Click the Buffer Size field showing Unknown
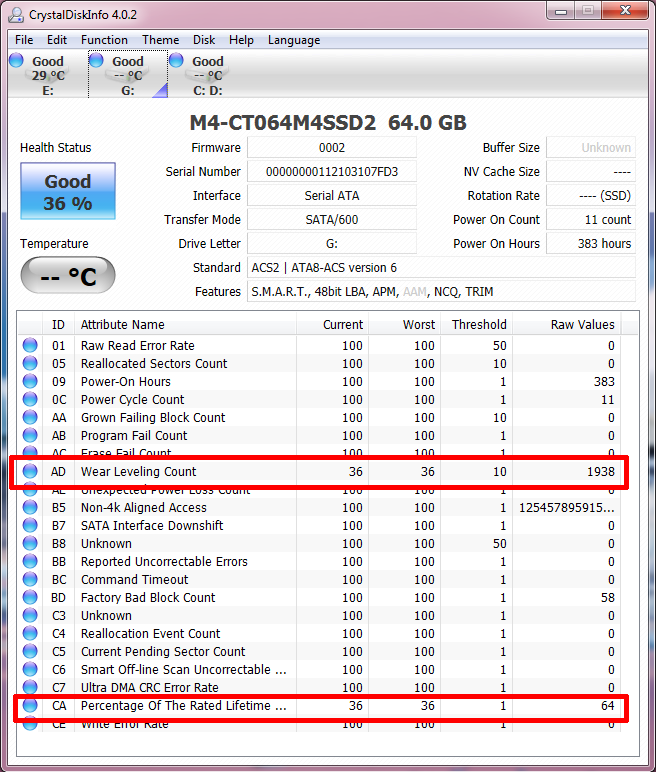This screenshot has height=772, width=656. coord(591,148)
